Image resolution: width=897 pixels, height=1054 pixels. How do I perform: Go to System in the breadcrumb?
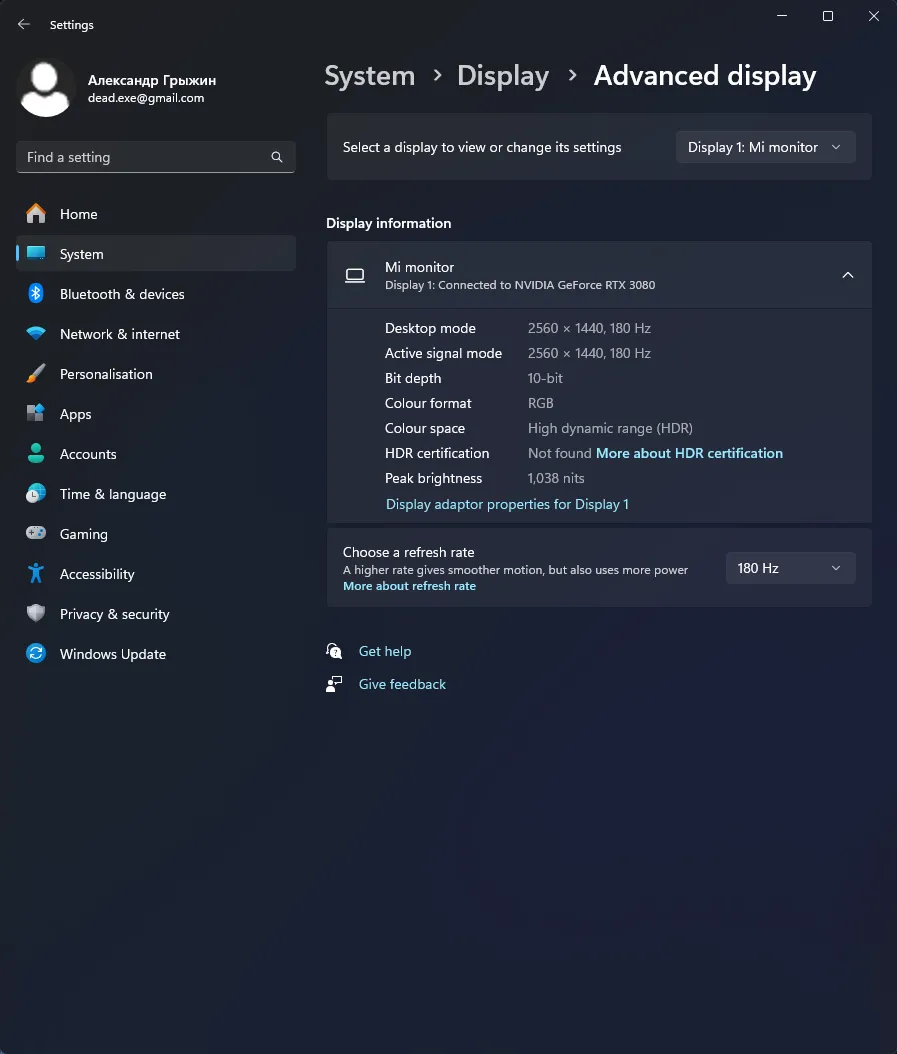click(x=369, y=76)
